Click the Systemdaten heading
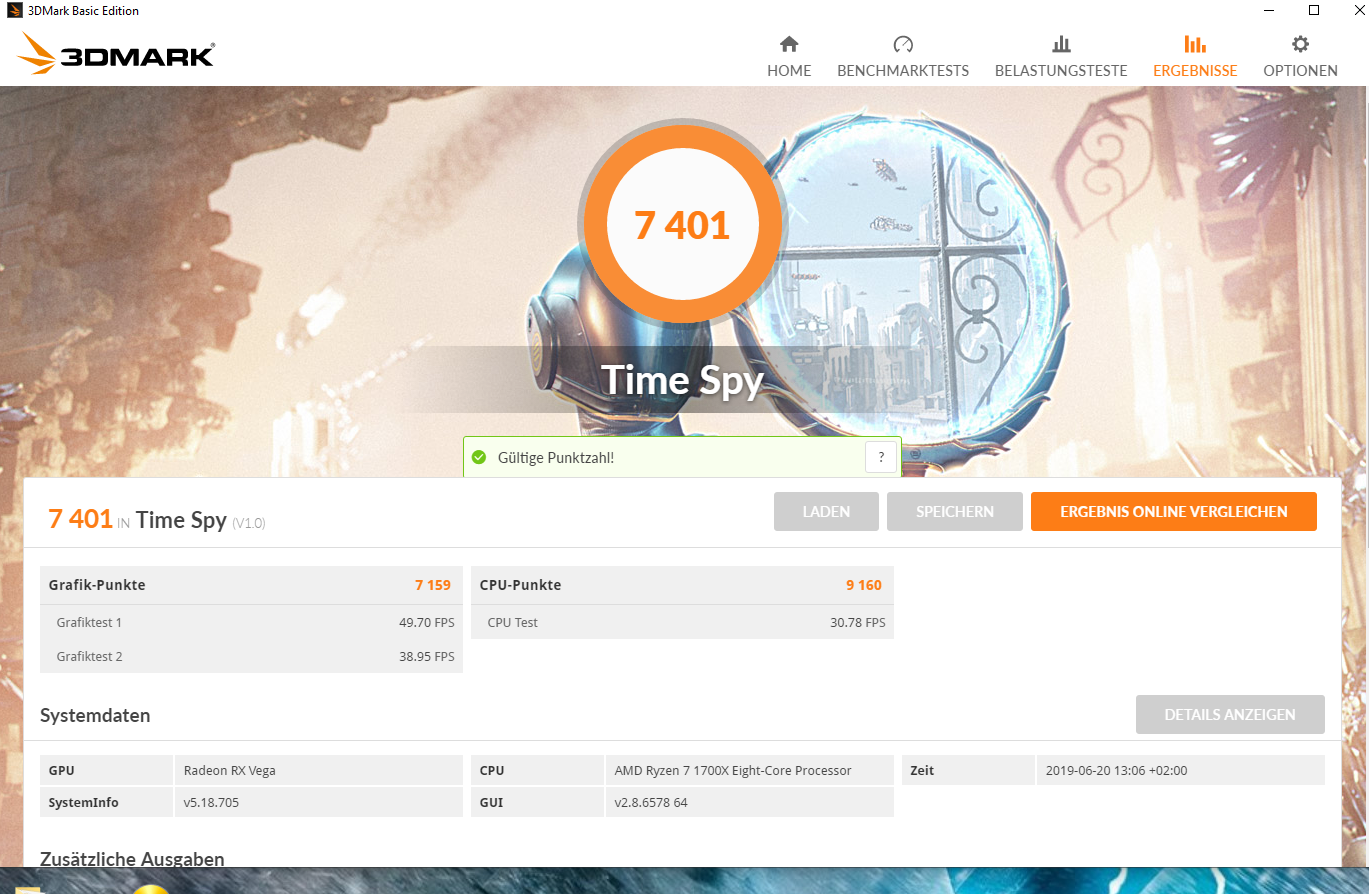 (x=95, y=715)
